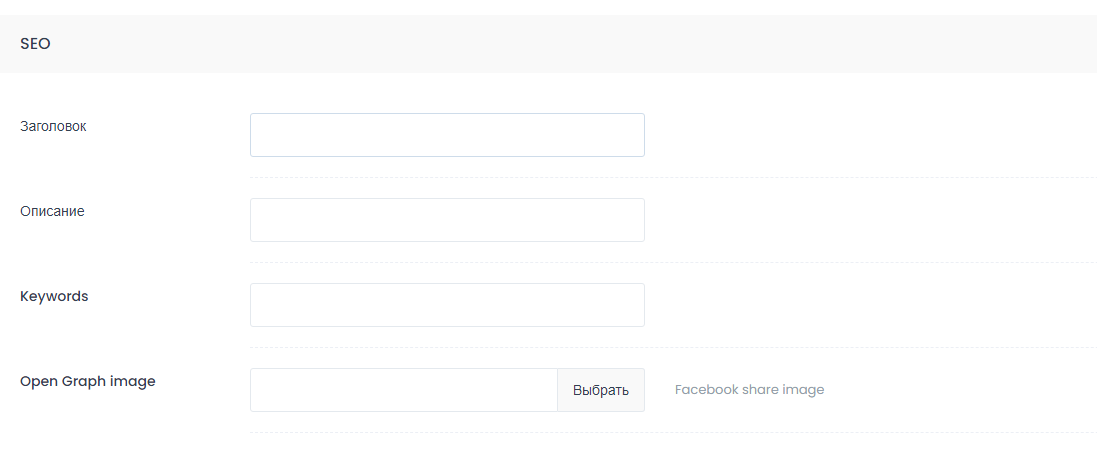Viewport: 1097px width, 473px height.
Task: Click the Open Graph image path field
Action: click(x=404, y=390)
